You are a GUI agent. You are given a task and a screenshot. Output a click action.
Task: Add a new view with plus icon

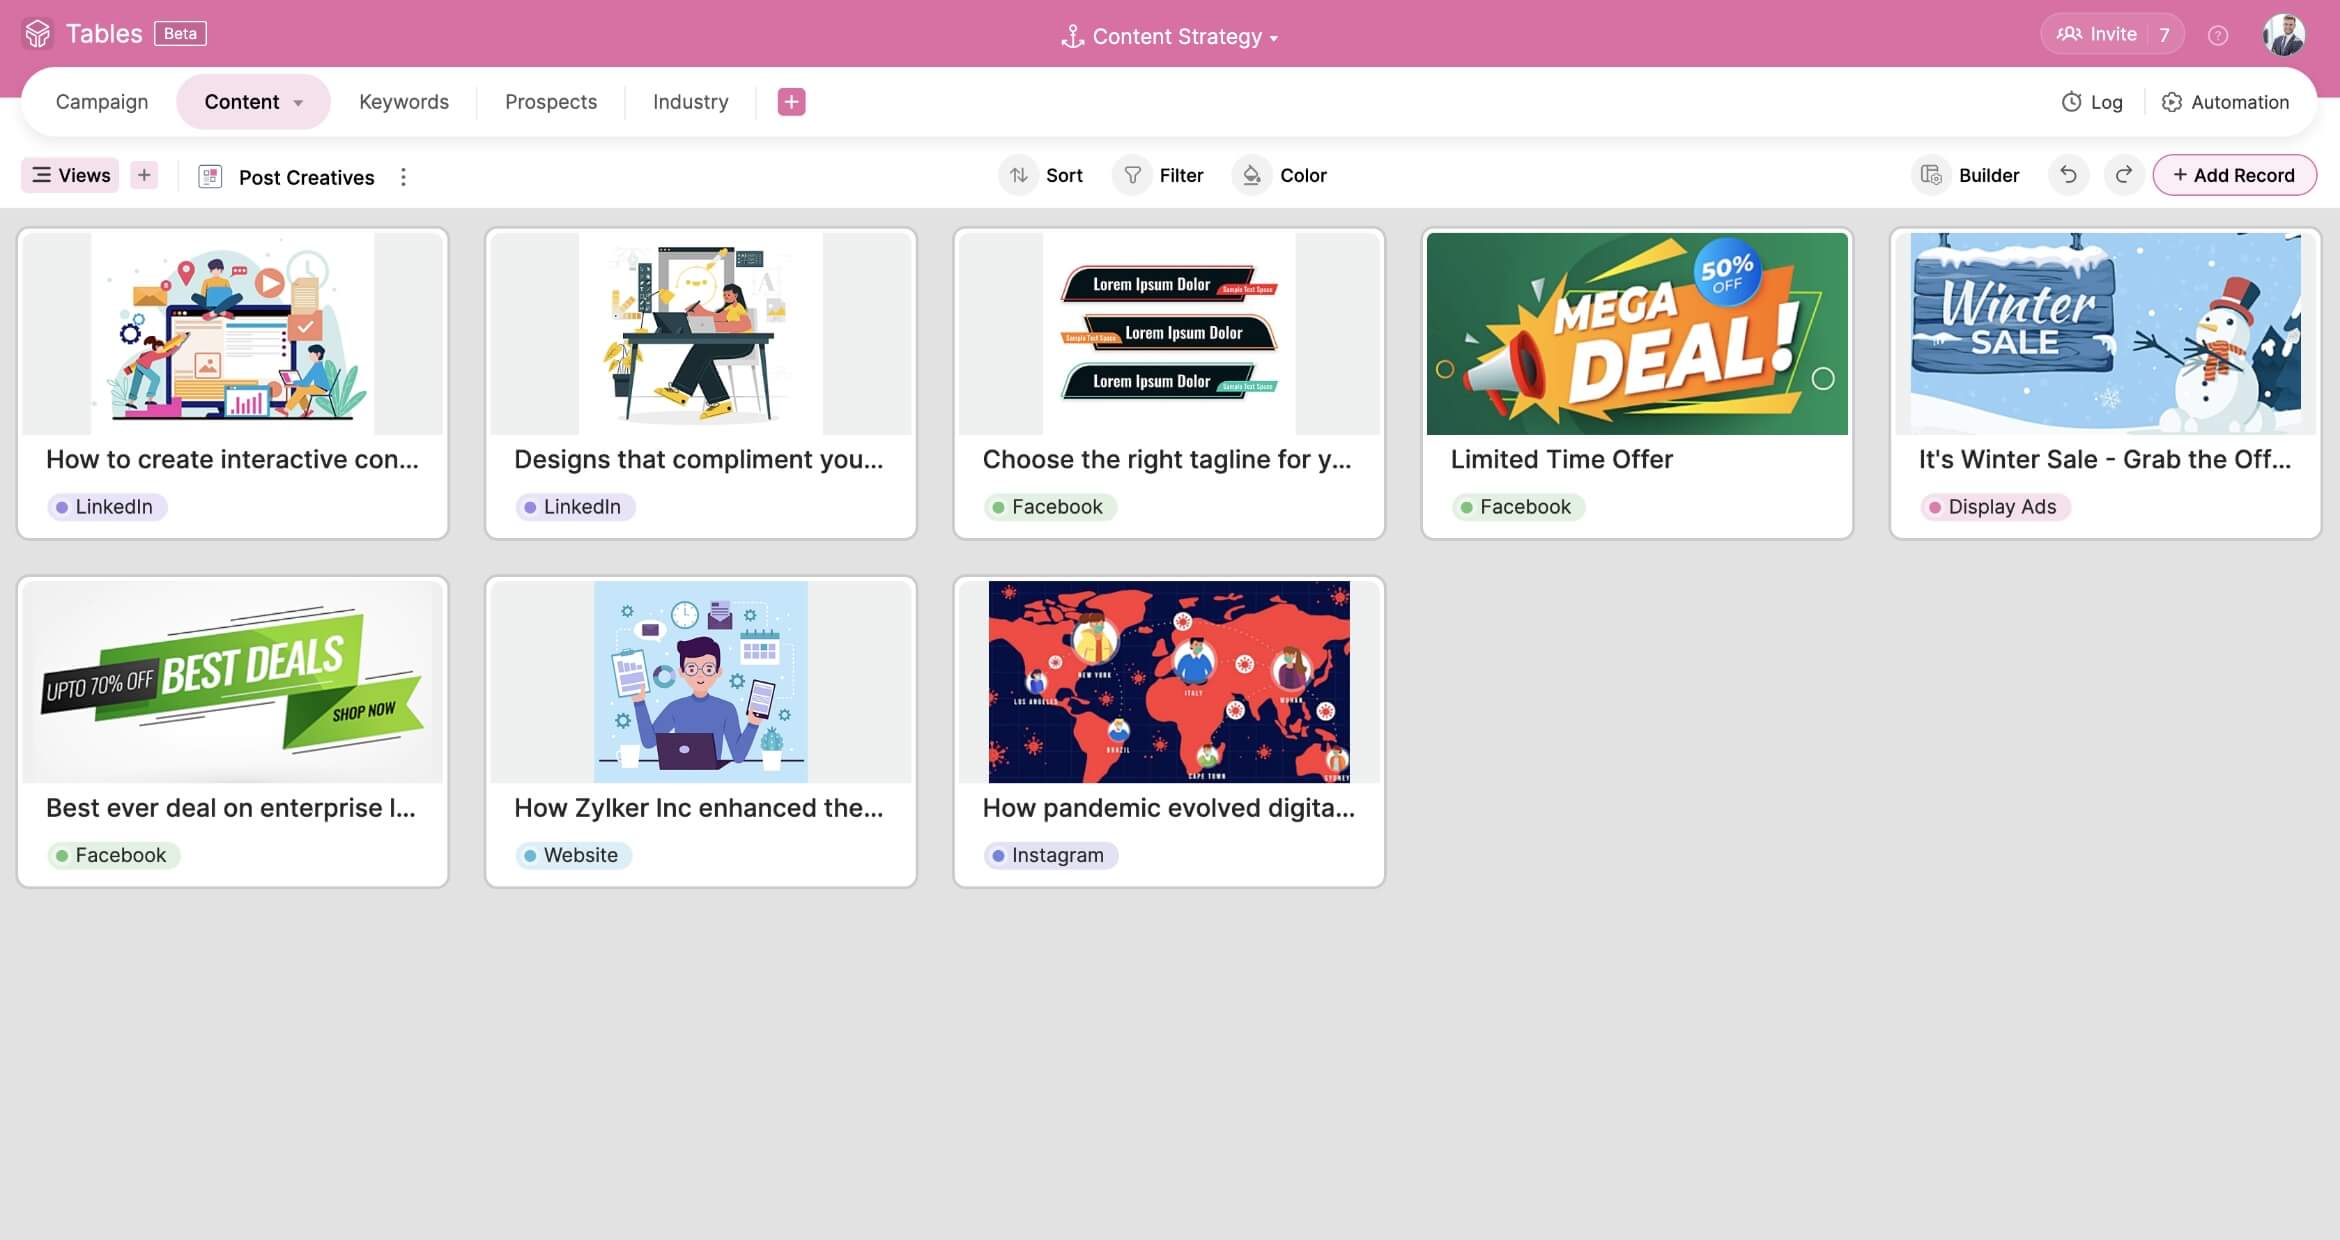[144, 175]
